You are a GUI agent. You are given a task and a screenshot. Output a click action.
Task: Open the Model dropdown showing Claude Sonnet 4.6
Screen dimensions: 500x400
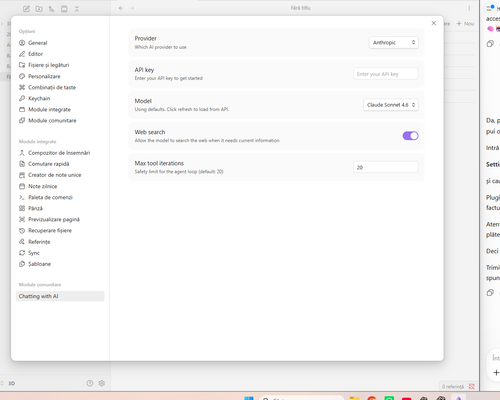point(391,105)
